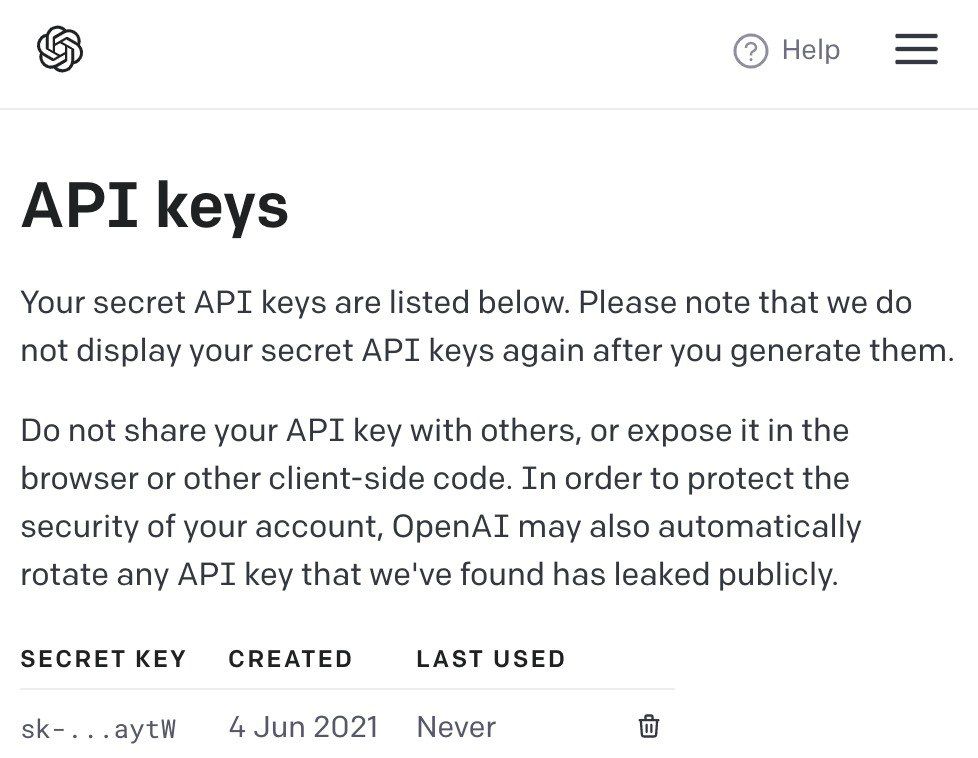The image size is (978, 758).
Task: Click the line starting "Do not share your"
Action: pos(435,431)
